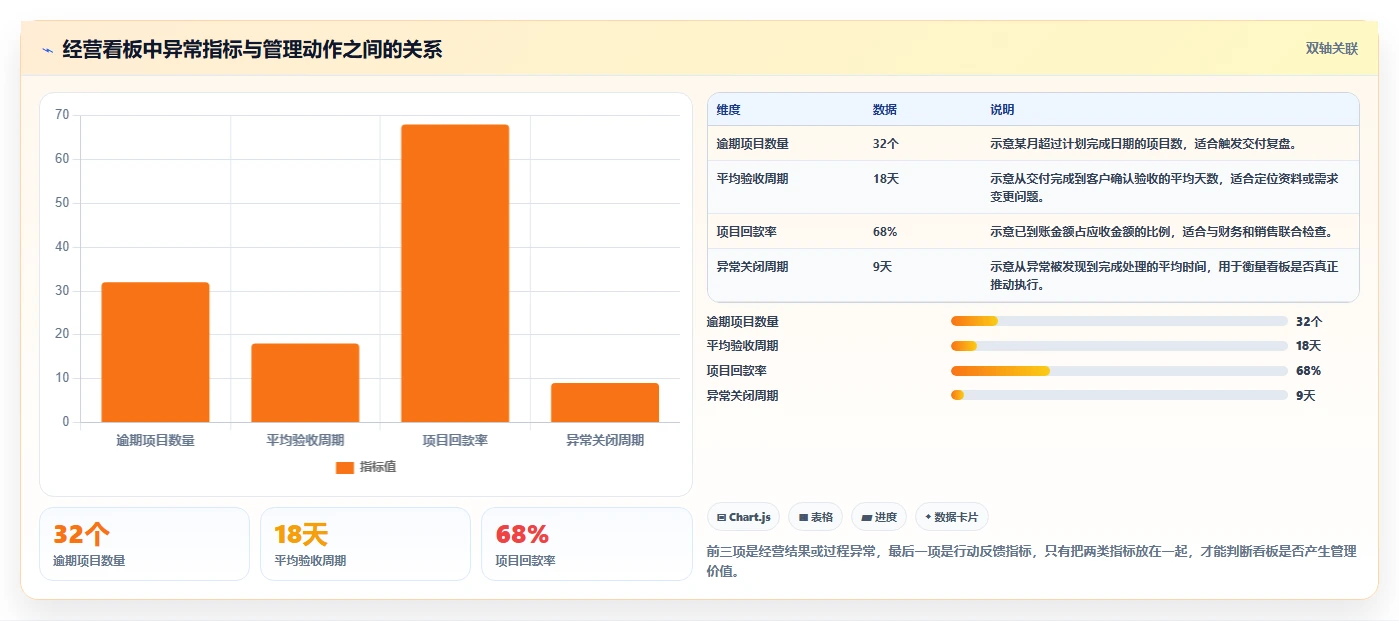Click the 适合与财务和销售联合检查 description text
The height and width of the screenshot is (621, 1399).
pos(1256,232)
